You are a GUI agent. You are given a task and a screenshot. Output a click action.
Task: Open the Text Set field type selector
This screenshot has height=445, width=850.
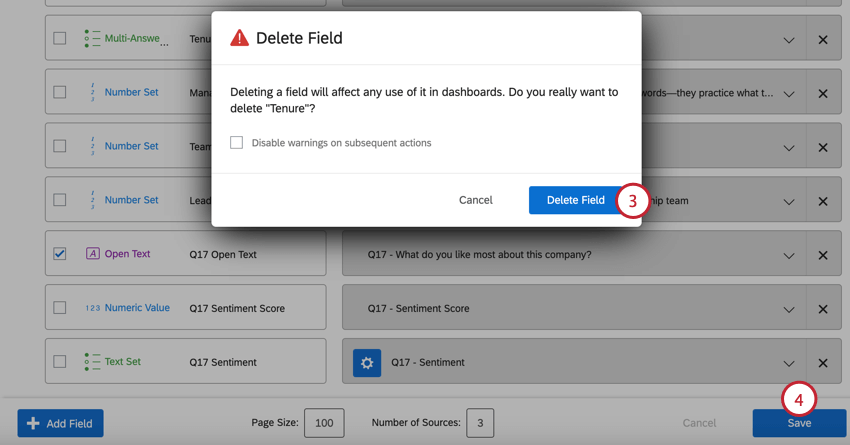tap(123, 362)
